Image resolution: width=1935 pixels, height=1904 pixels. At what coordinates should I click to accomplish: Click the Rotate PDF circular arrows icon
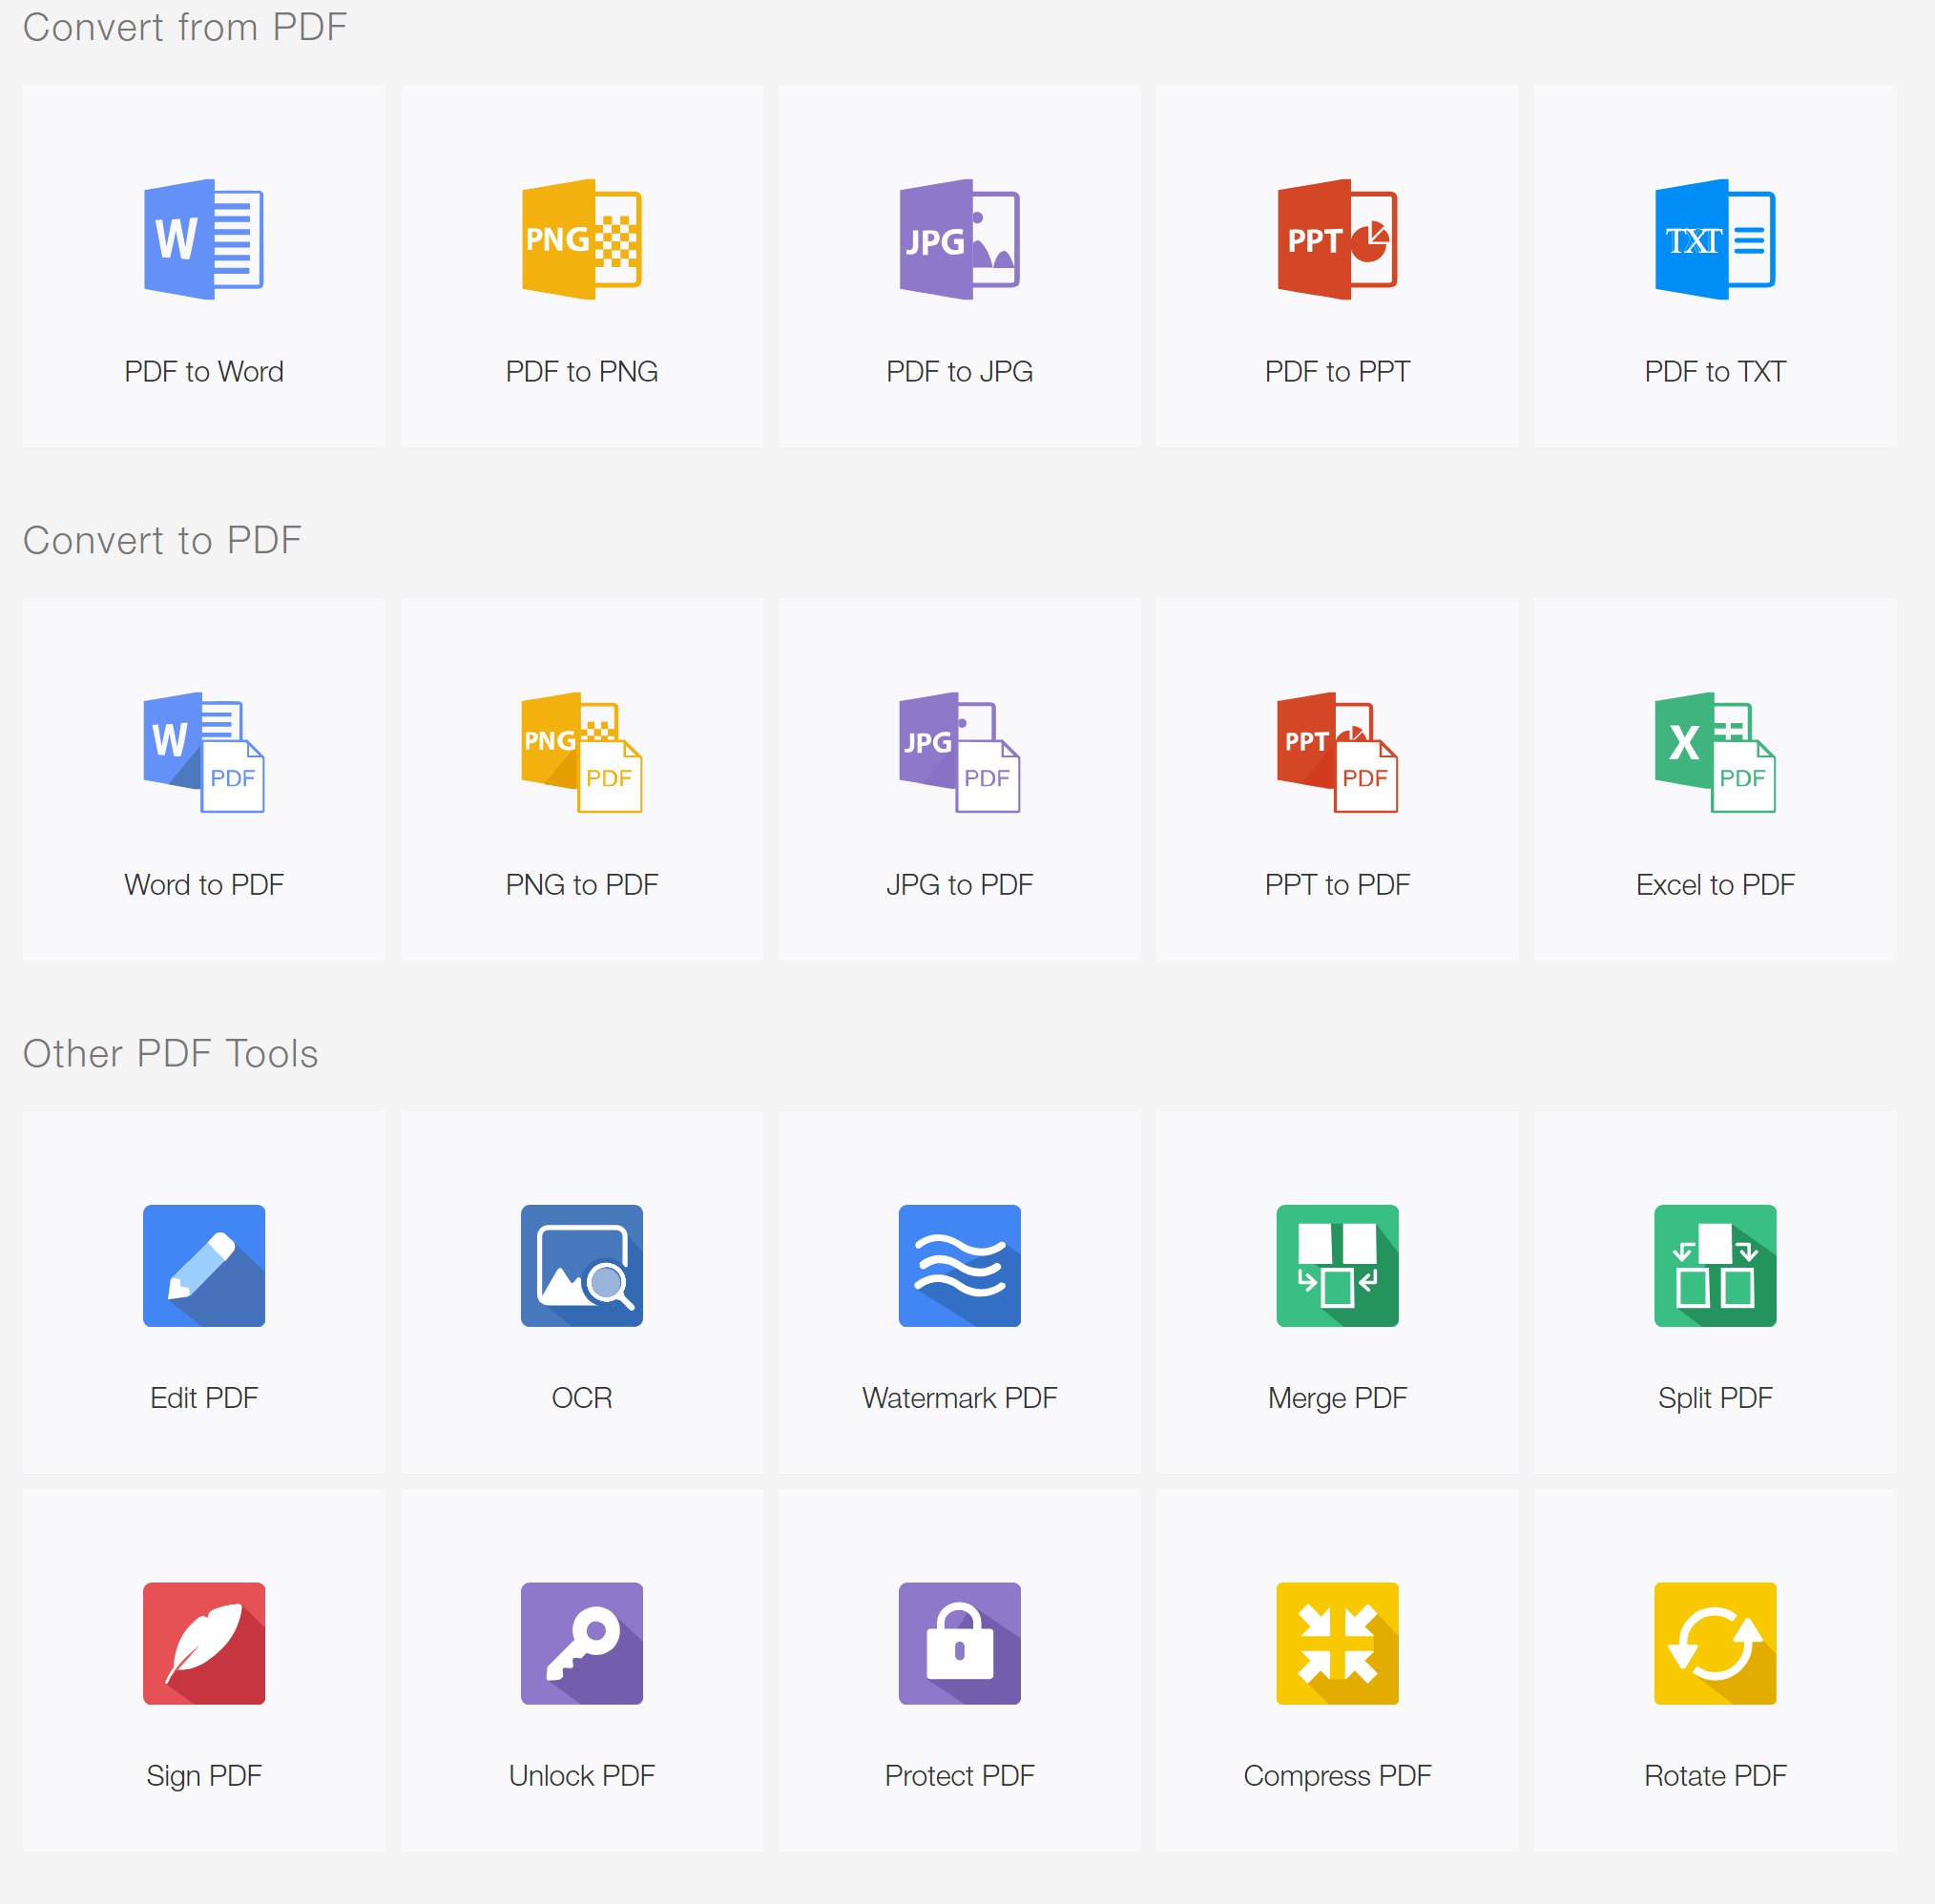click(1715, 1644)
